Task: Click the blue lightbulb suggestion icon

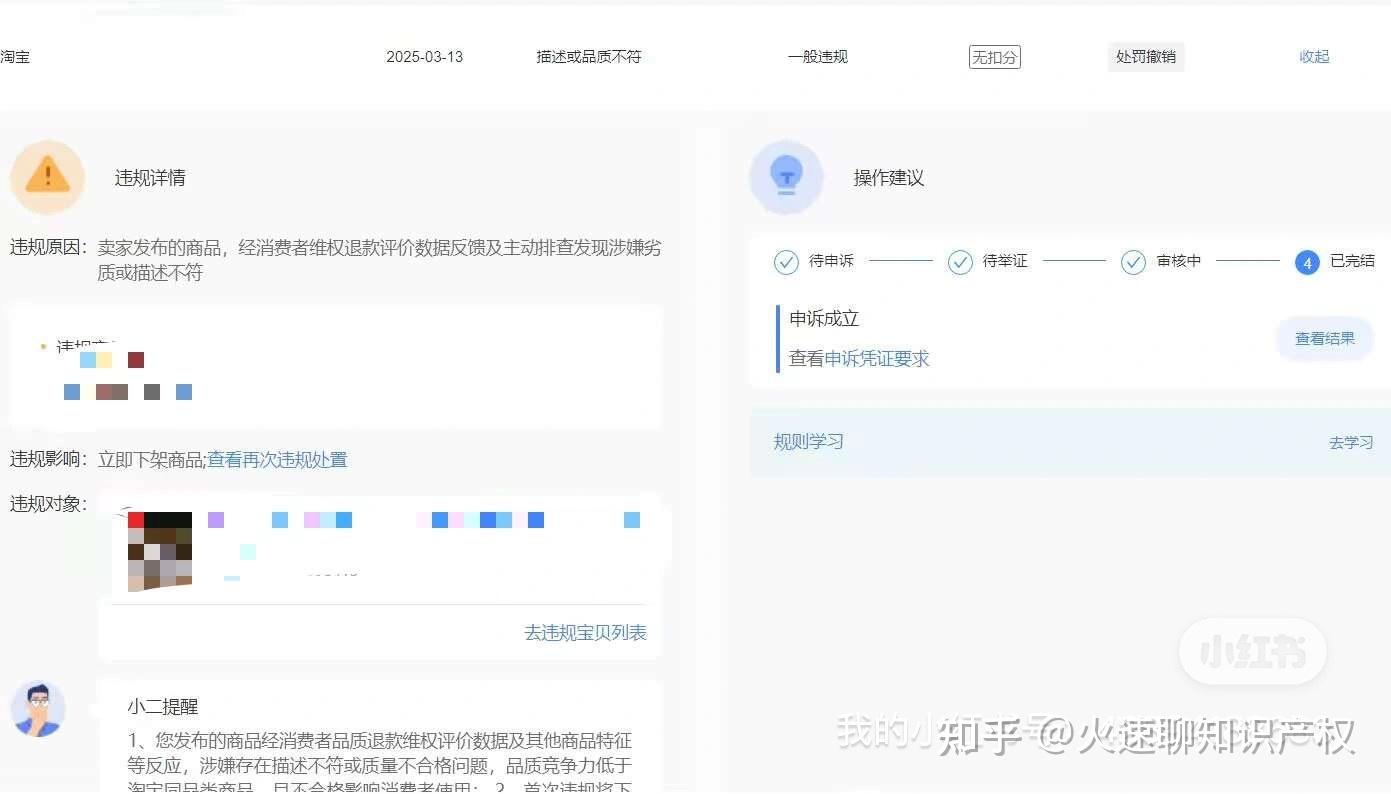Action: pyautogui.click(x=786, y=177)
